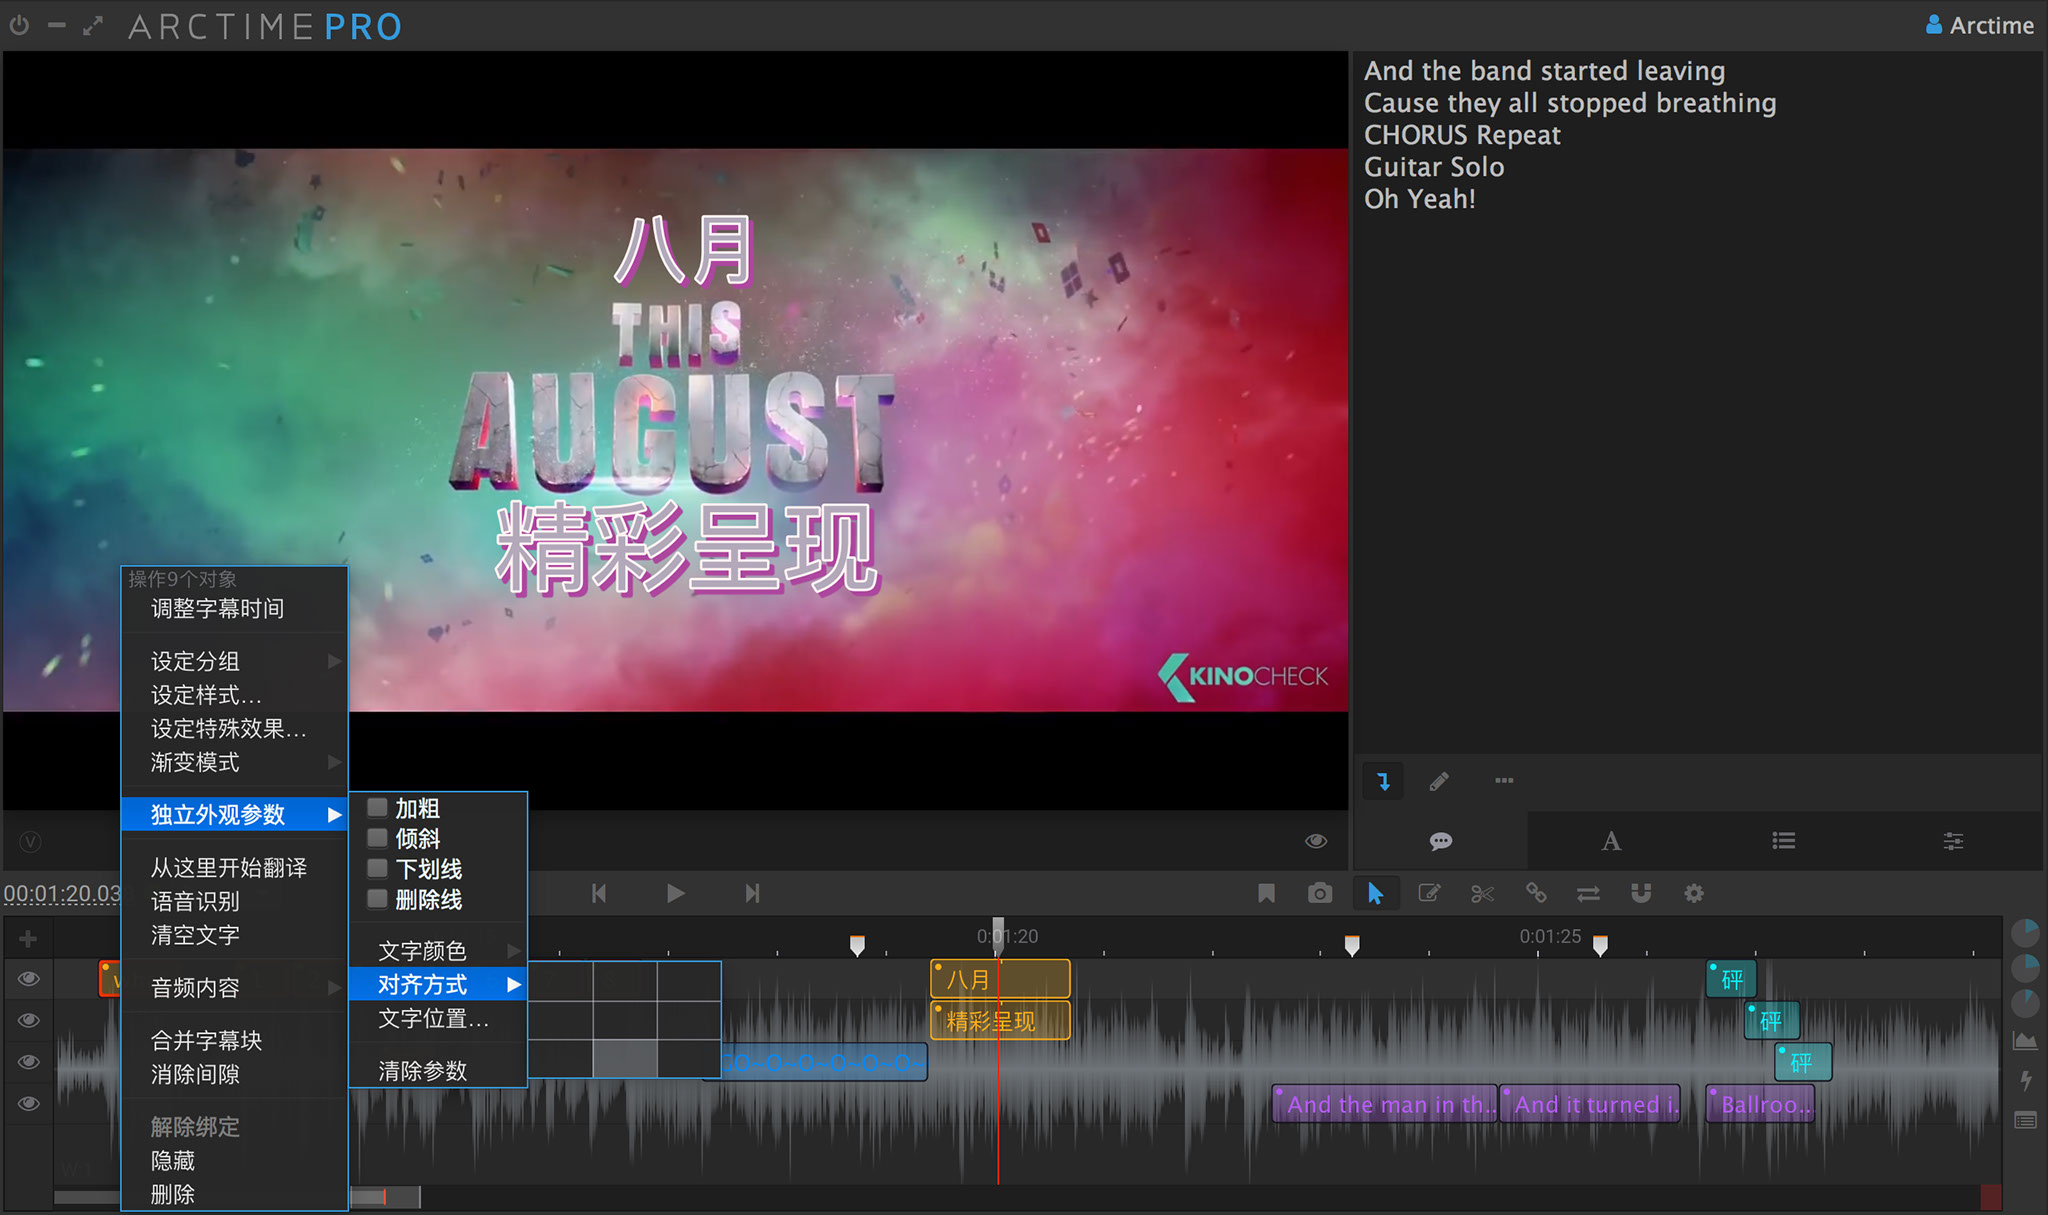Enable the 加粗 bold checkbox
The height and width of the screenshot is (1215, 2048).
point(377,807)
